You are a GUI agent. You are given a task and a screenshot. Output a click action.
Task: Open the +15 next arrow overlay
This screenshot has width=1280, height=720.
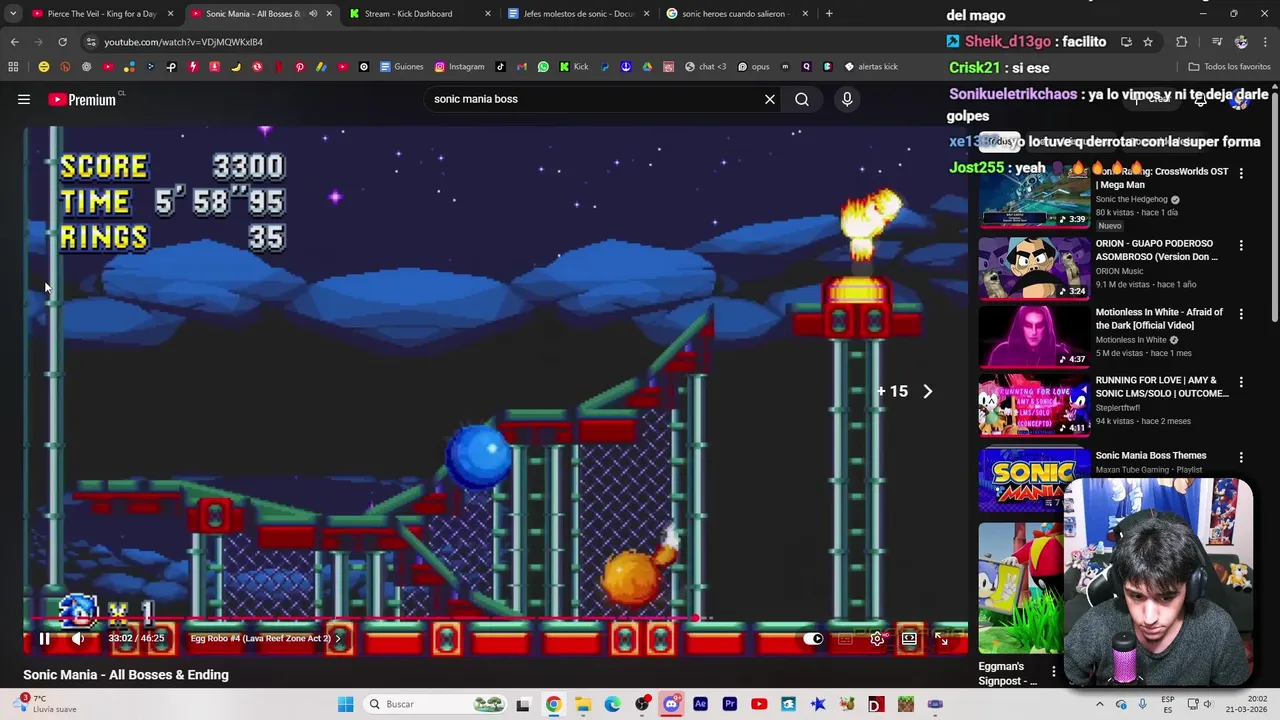(927, 392)
